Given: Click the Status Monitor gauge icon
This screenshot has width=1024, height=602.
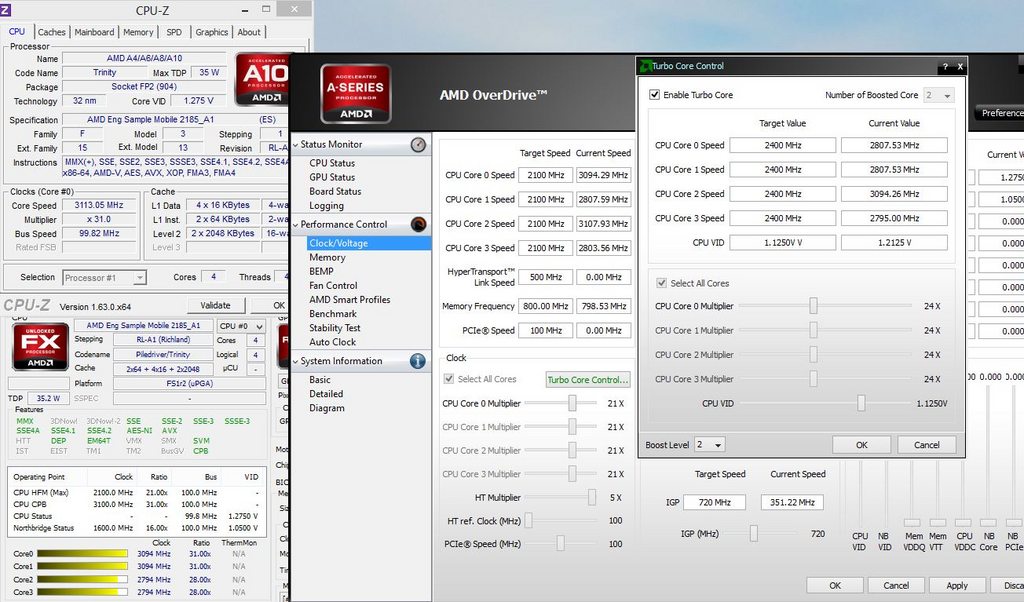Looking at the screenshot, I should click(418, 144).
